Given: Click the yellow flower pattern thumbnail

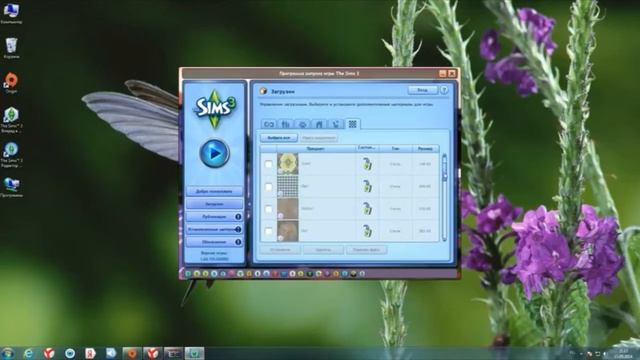Looking at the screenshot, I should tap(288, 164).
